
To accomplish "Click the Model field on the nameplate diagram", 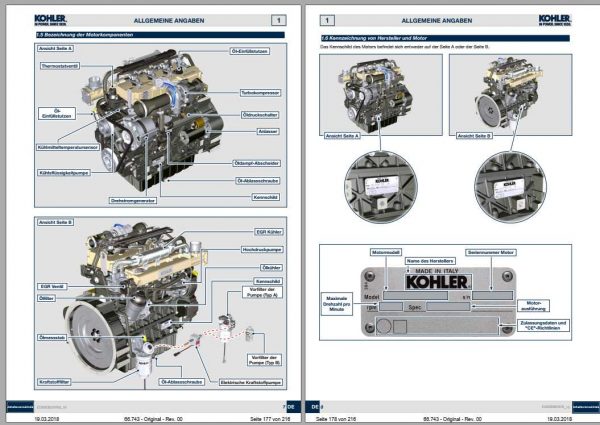I will pyautogui.click(x=416, y=296).
